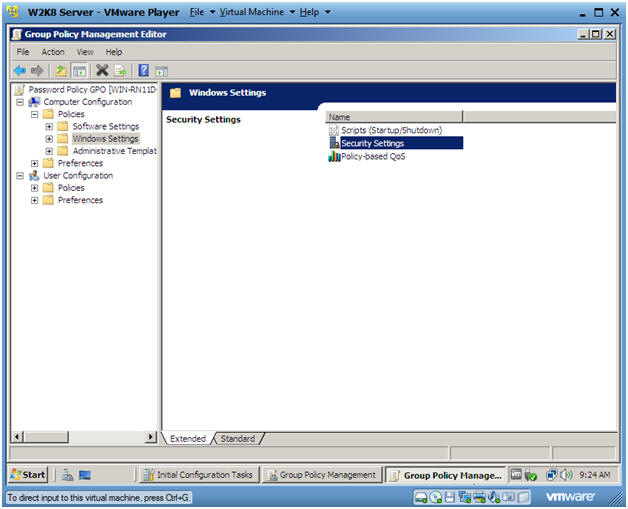Click the User Configuration node icon
This screenshot has height=509, width=628.
coord(35,175)
